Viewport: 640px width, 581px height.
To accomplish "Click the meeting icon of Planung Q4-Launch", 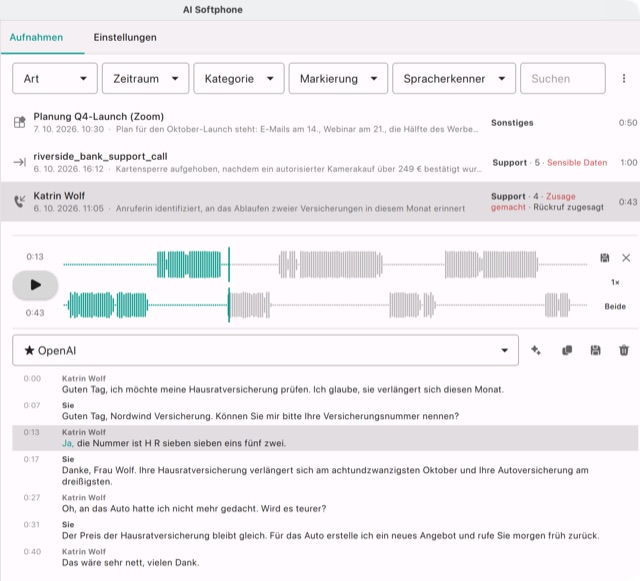I will point(20,122).
